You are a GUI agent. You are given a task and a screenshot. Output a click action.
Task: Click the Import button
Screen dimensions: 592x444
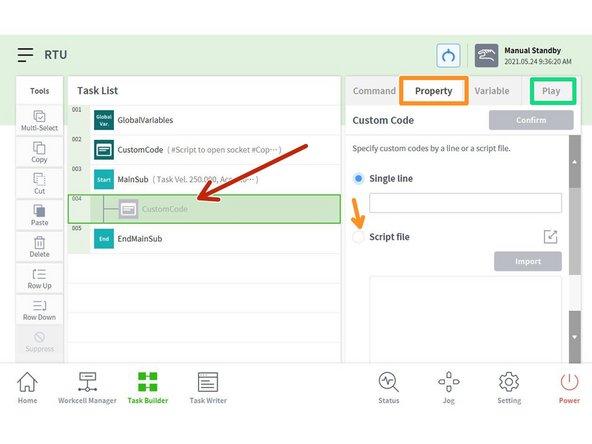pyautogui.click(x=528, y=261)
